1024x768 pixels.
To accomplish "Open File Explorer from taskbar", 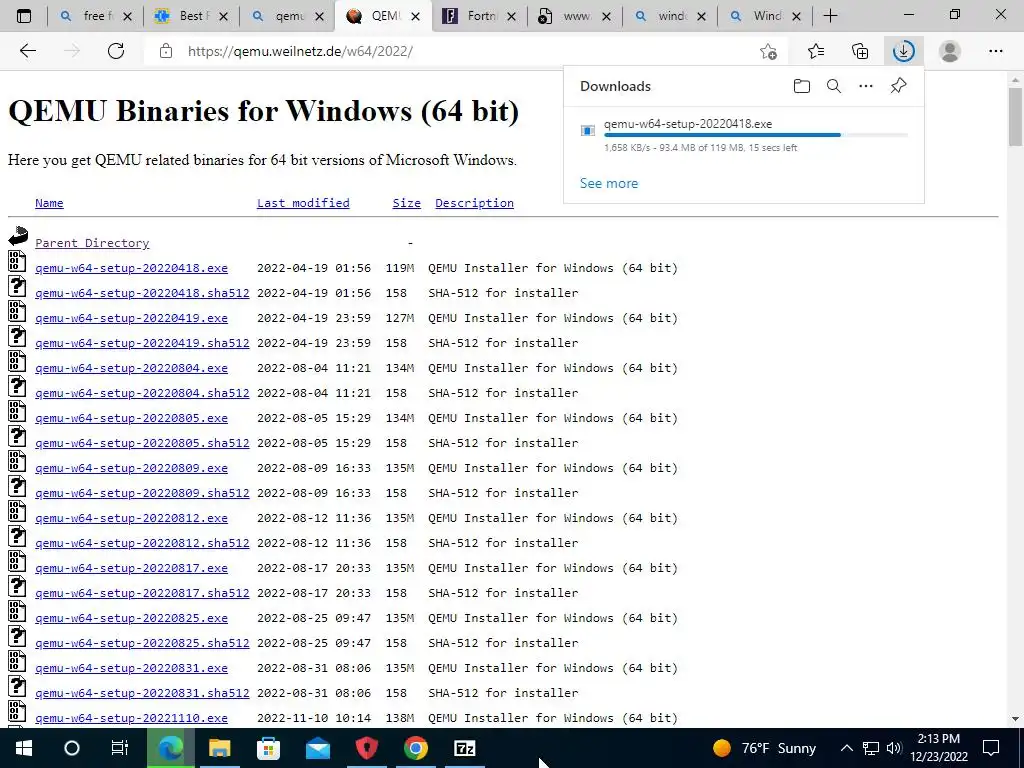I will [219, 748].
